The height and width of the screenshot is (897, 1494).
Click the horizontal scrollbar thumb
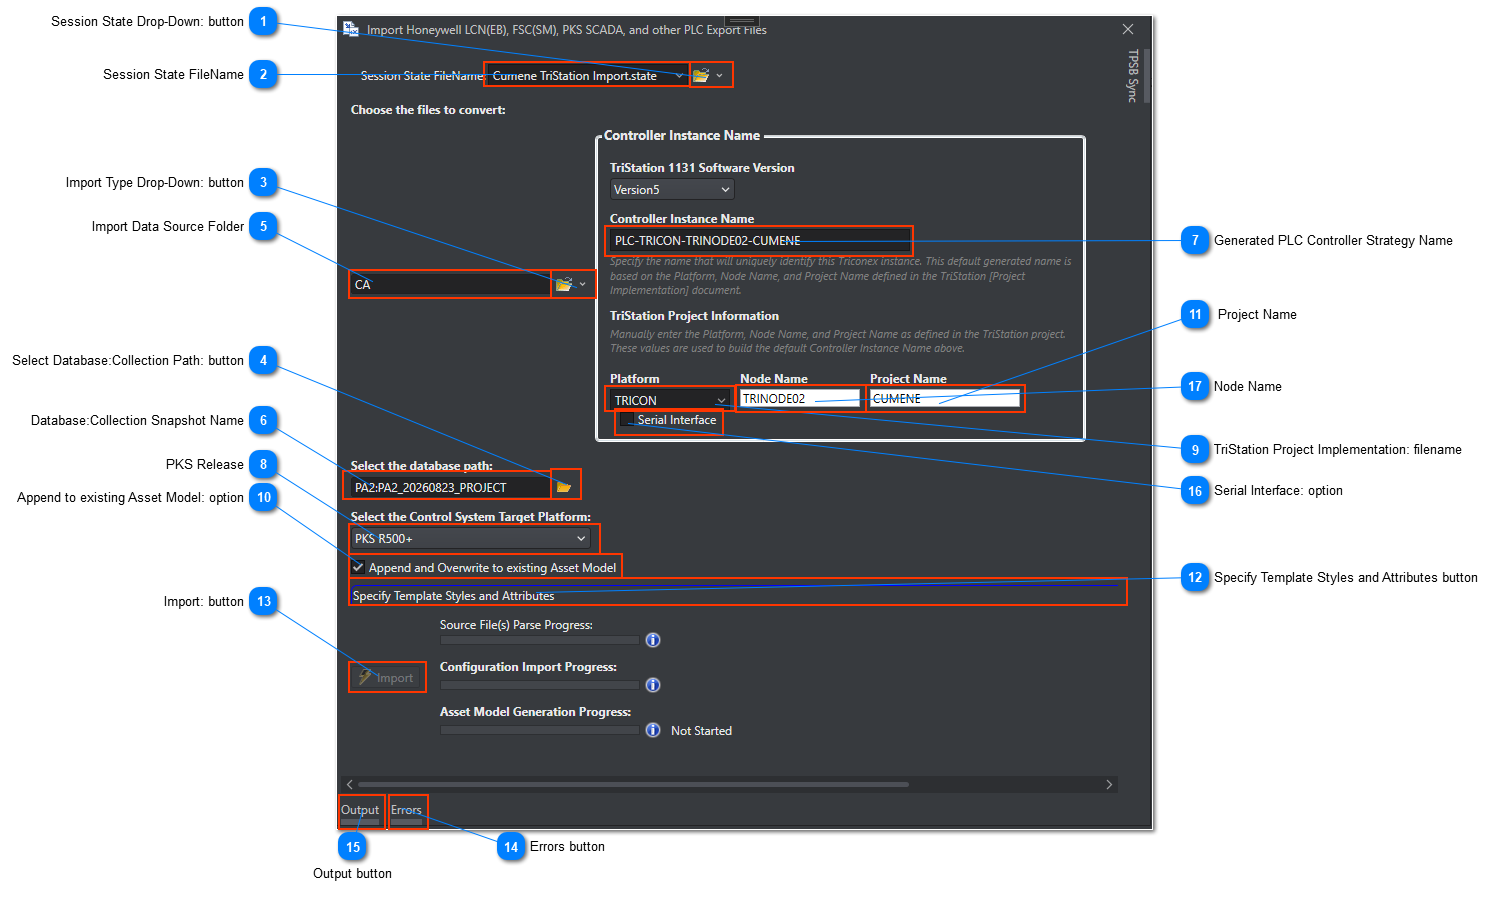point(633,785)
